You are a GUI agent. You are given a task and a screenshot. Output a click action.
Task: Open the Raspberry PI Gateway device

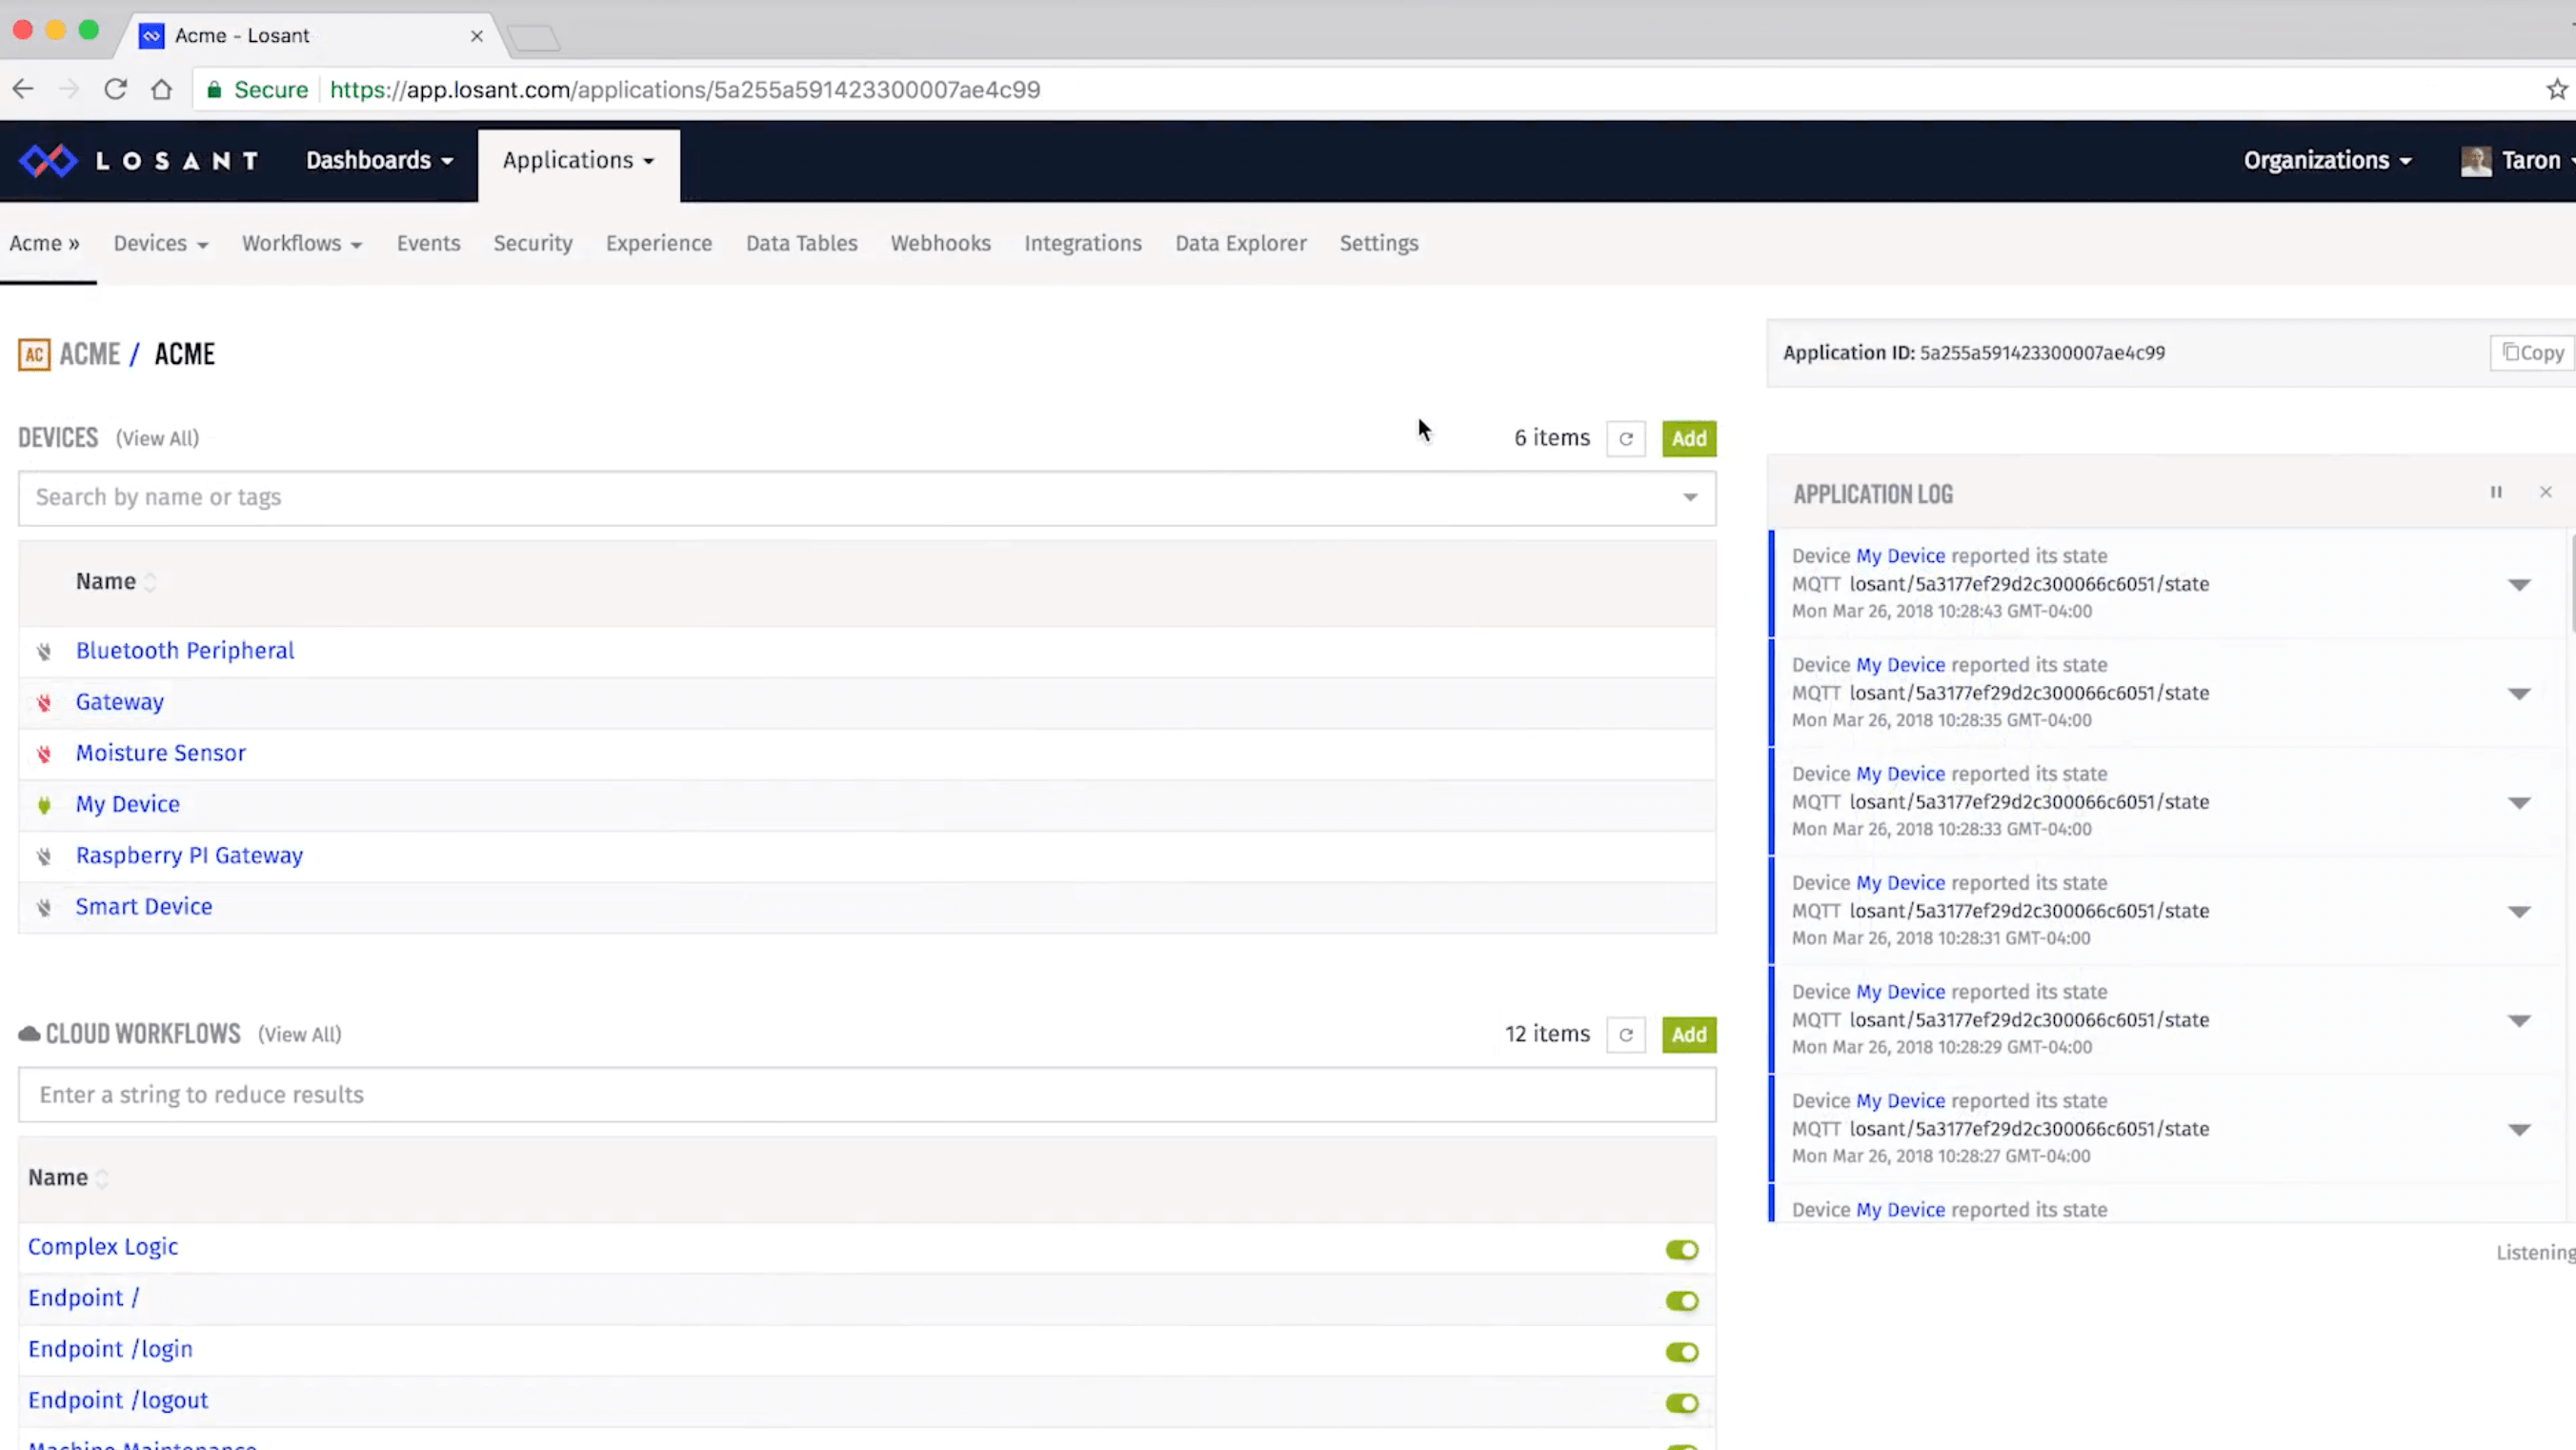pyautogui.click(x=189, y=855)
